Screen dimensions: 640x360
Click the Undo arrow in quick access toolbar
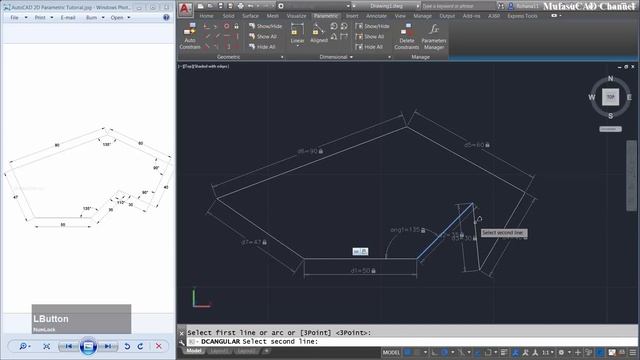[x=251, y=6]
